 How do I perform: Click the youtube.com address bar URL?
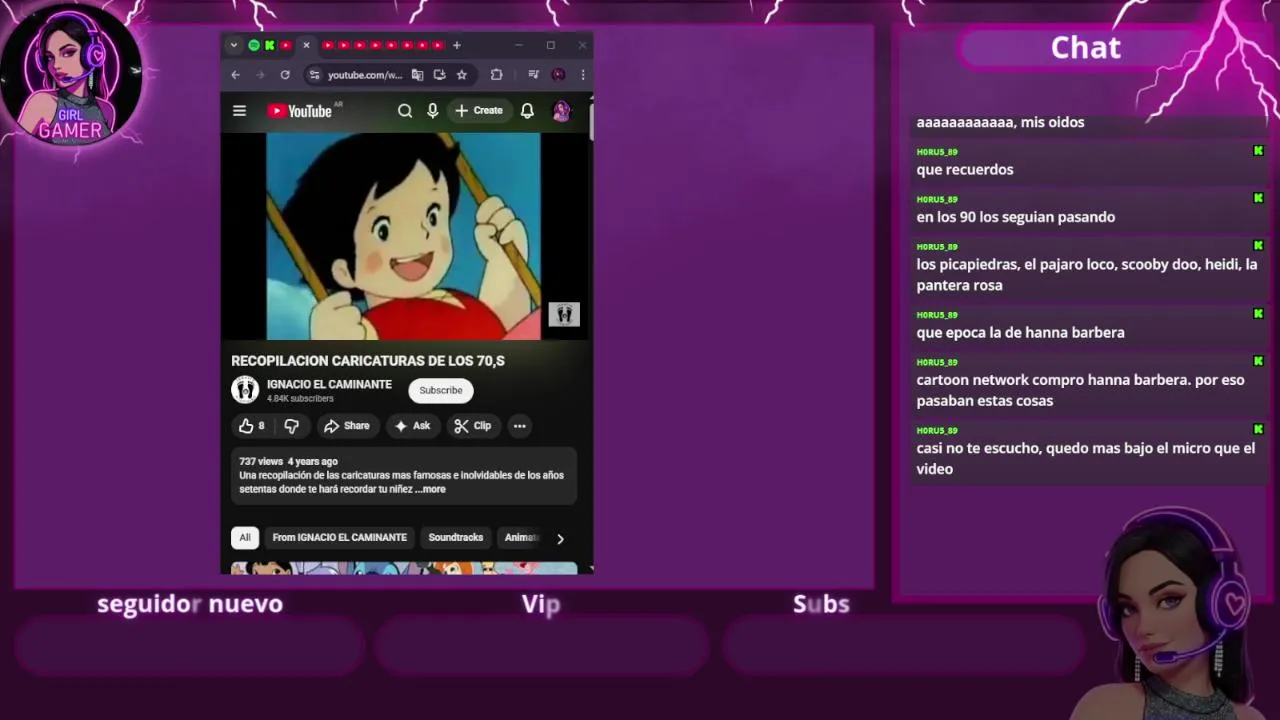365,75
